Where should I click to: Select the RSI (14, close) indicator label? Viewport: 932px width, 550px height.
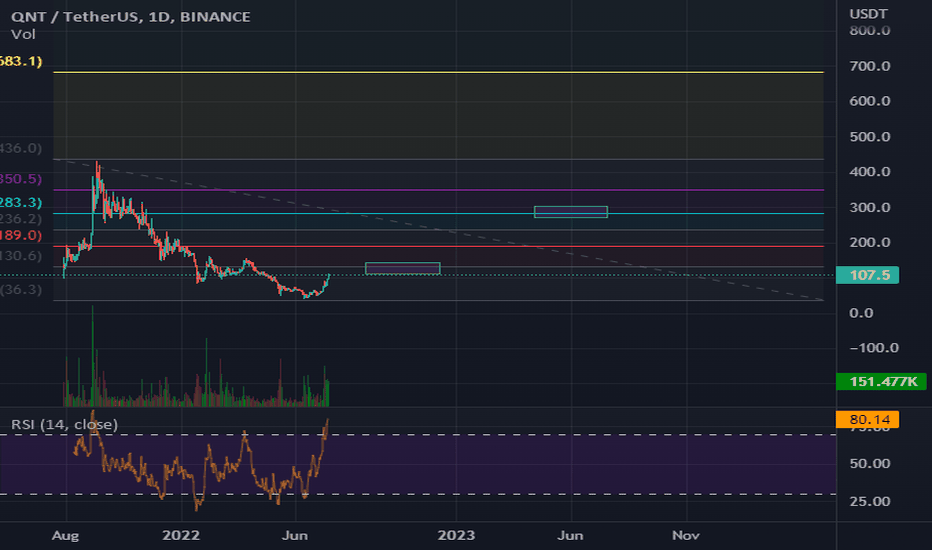[x=64, y=424]
